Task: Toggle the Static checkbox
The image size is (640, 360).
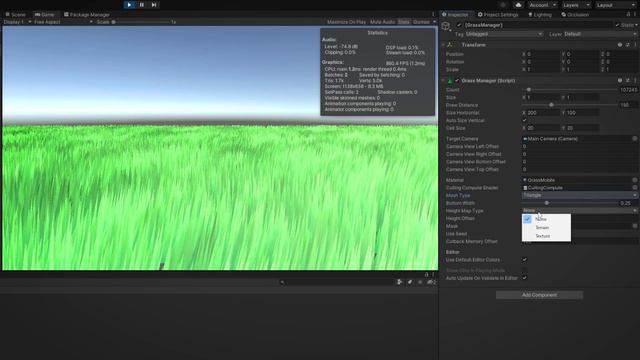Action: (618, 25)
